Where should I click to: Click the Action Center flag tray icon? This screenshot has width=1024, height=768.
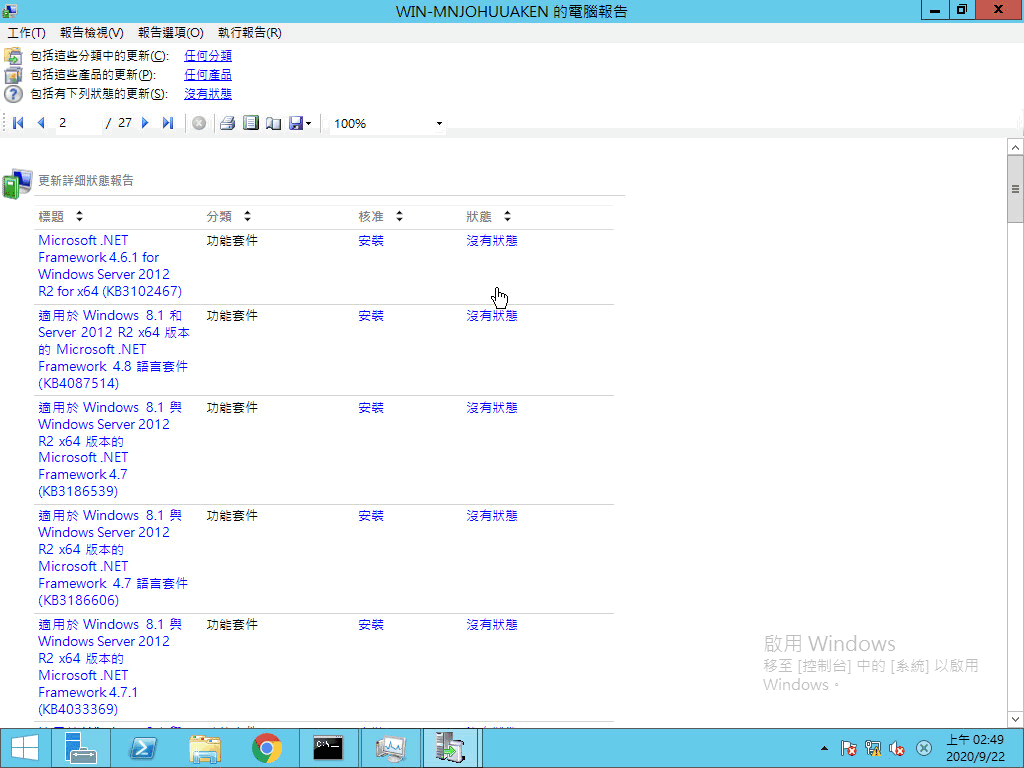(848, 748)
